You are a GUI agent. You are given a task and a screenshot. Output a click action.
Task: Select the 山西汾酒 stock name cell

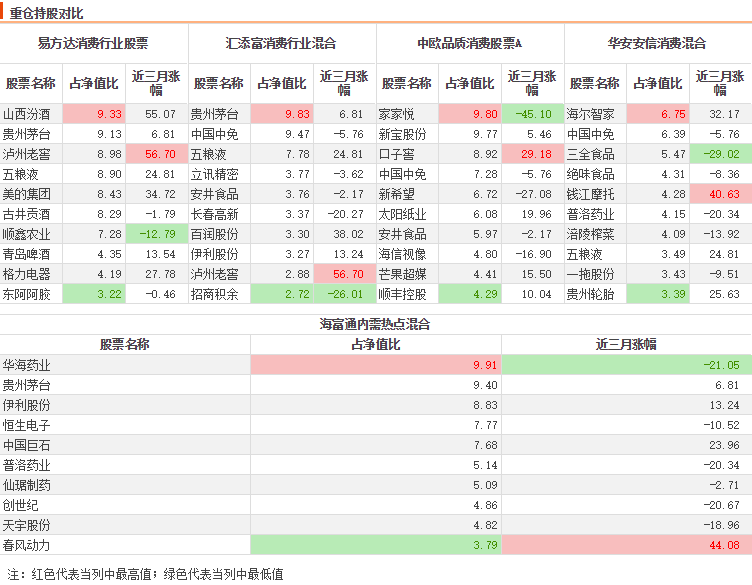point(26,114)
